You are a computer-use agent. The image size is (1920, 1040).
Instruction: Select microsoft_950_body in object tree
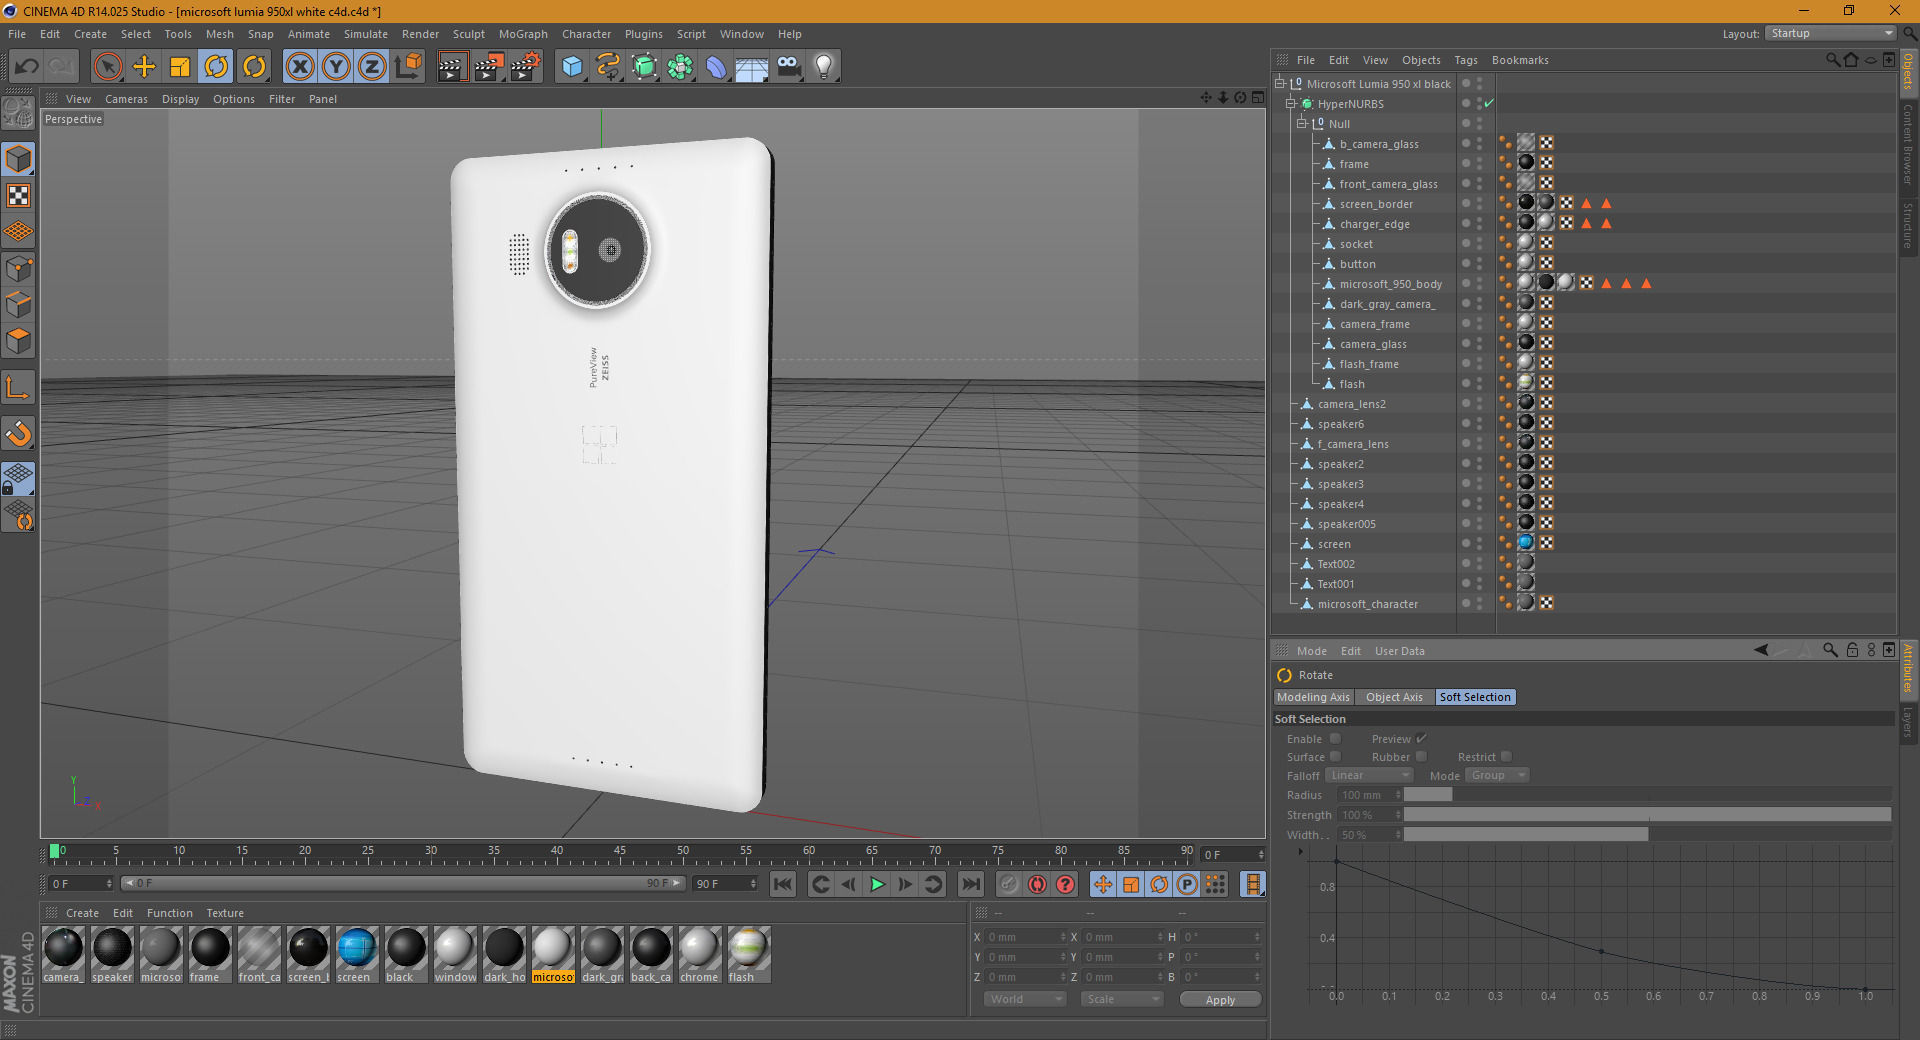pyautogui.click(x=1390, y=284)
